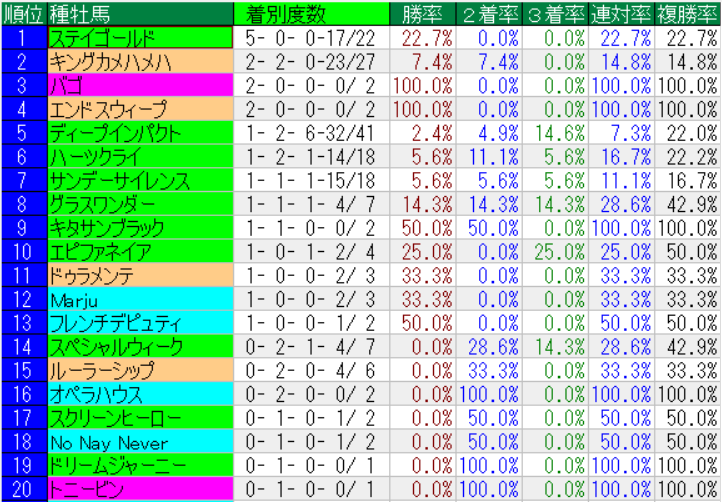The image size is (722, 502).
Task: Click the Marju sire cell
Action: (140, 299)
